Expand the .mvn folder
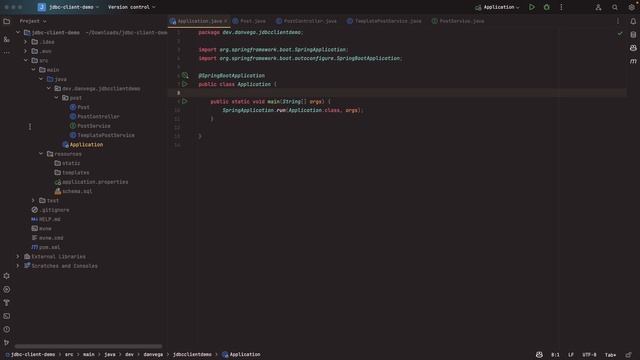The width and height of the screenshot is (640, 360). tap(26, 51)
